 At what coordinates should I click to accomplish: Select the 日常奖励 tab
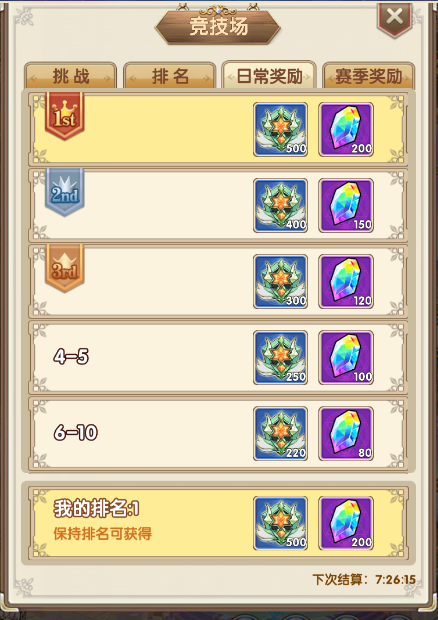click(x=269, y=75)
